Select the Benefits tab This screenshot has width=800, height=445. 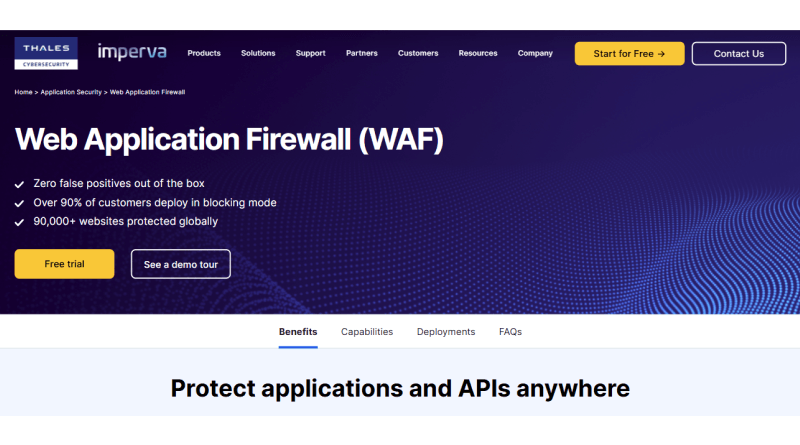click(x=298, y=332)
